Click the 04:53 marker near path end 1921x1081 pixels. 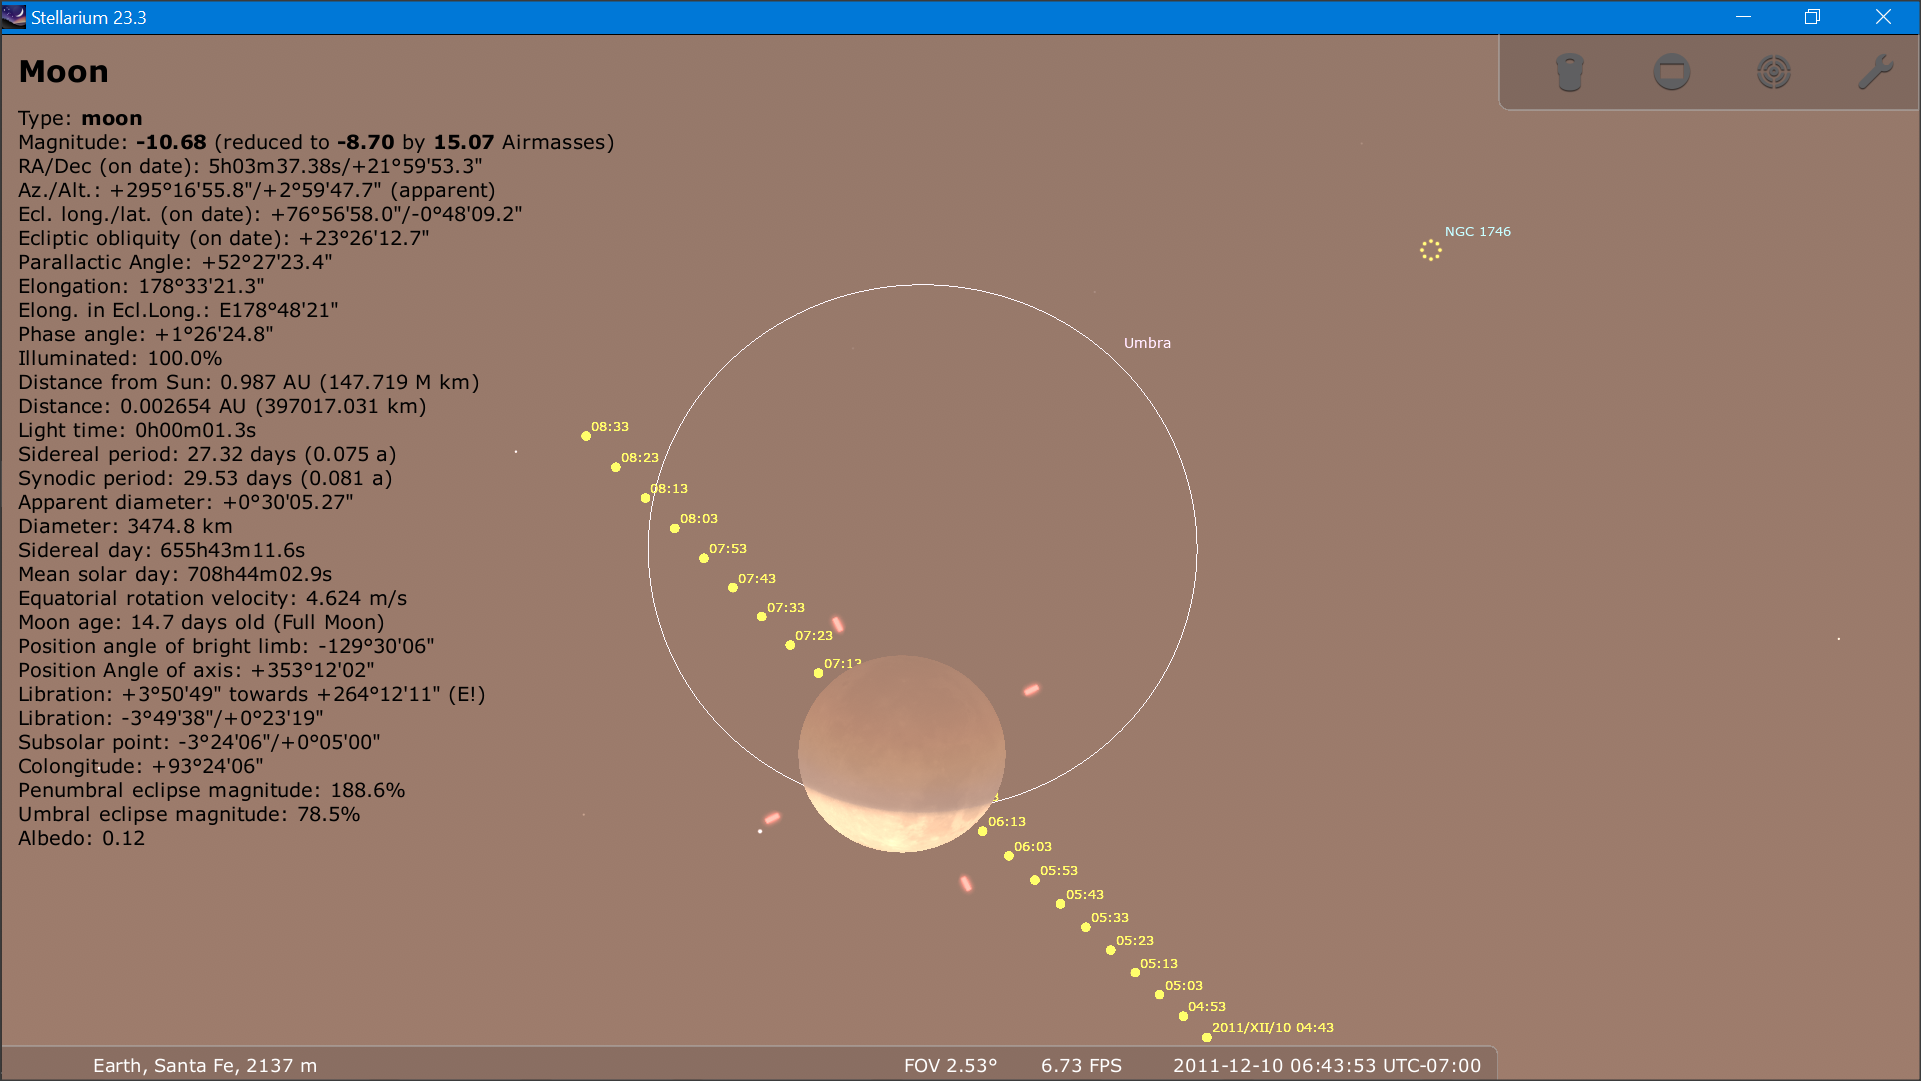pos(1183,1015)
